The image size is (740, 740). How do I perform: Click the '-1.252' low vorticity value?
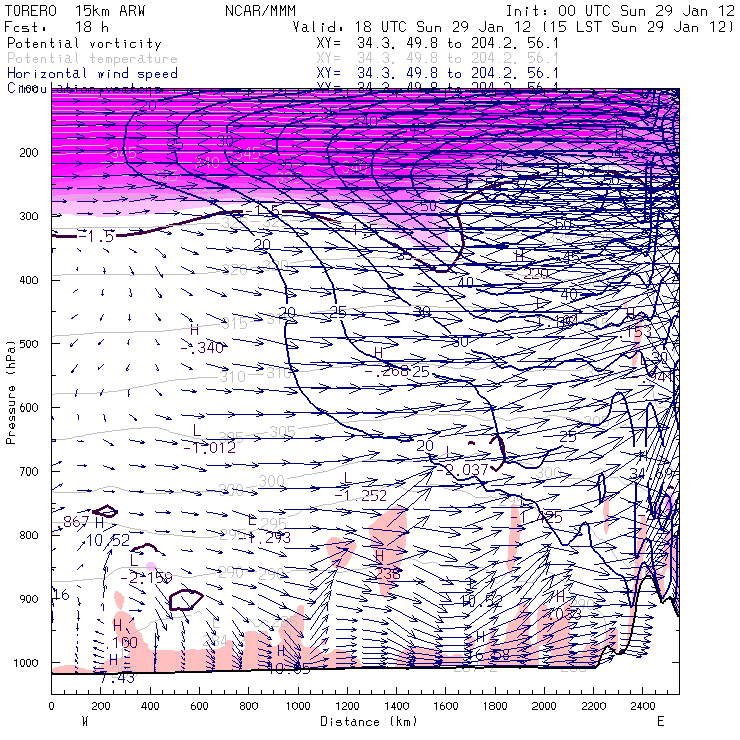pyautogui.click(x=361, y=496)
